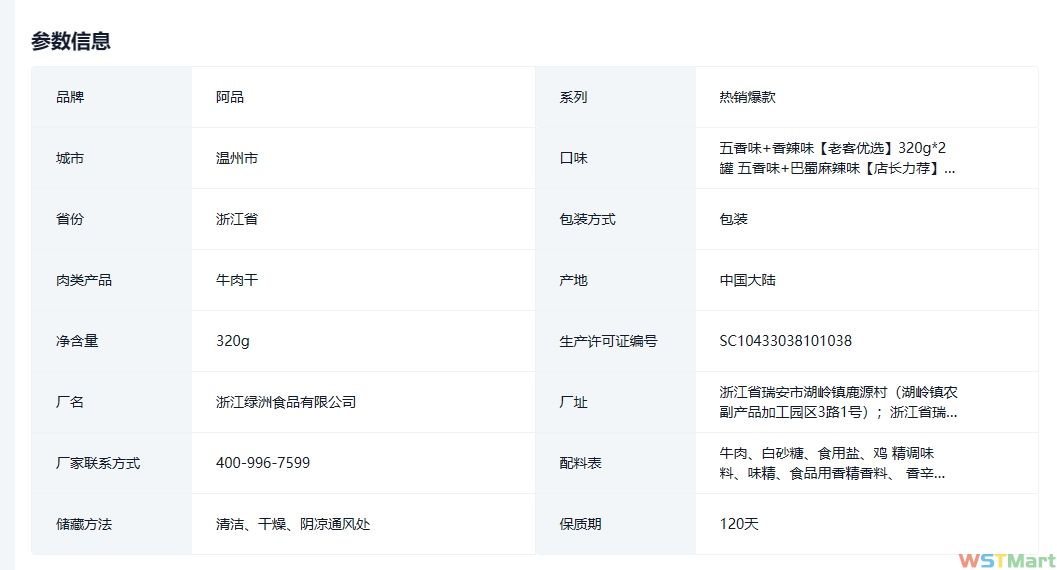Click the city value 温州市
Image resolution: width=1057 pixels, height=570 pixels.
pyautogui.click(x=237, y=158)
